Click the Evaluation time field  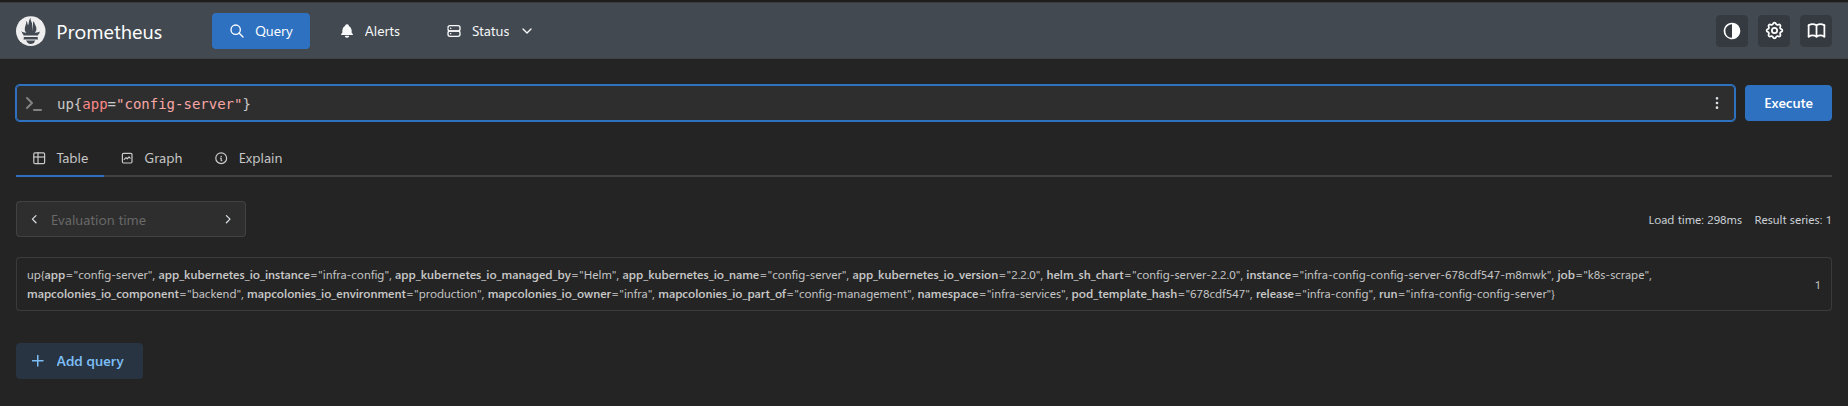pyautogui.click(x=131, y=219)
